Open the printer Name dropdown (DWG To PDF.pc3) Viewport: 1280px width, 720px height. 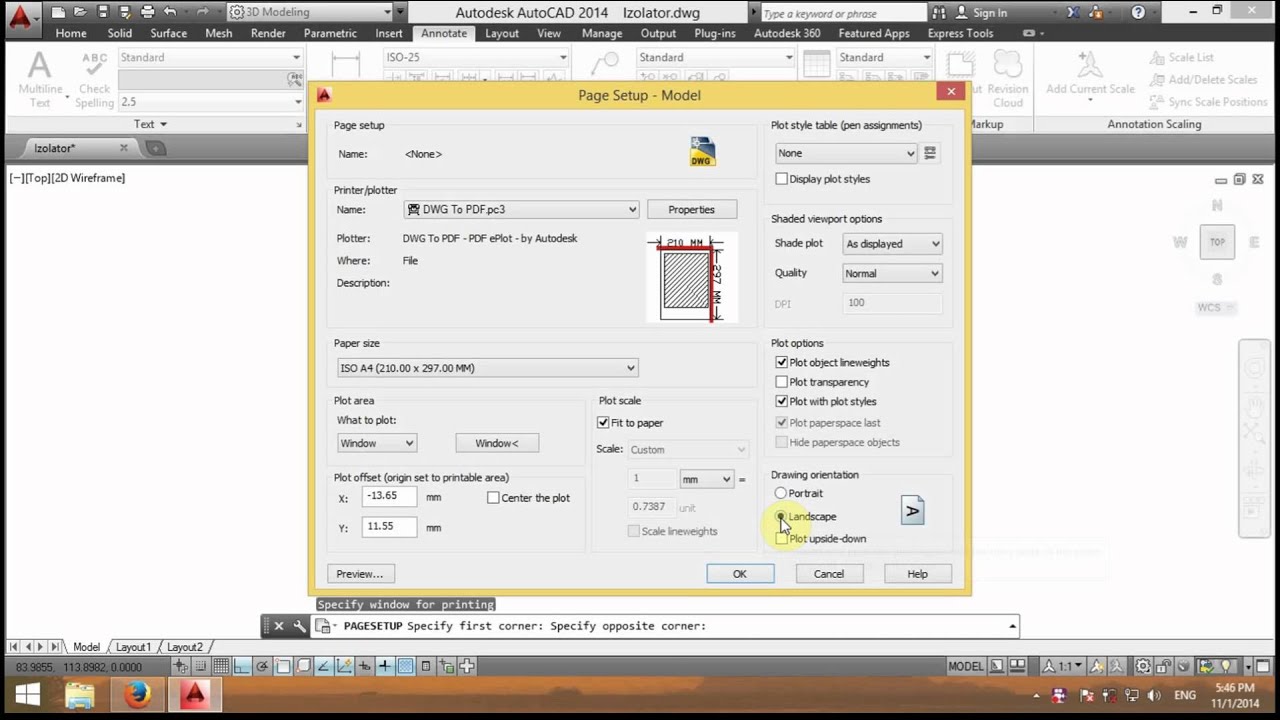521,209
